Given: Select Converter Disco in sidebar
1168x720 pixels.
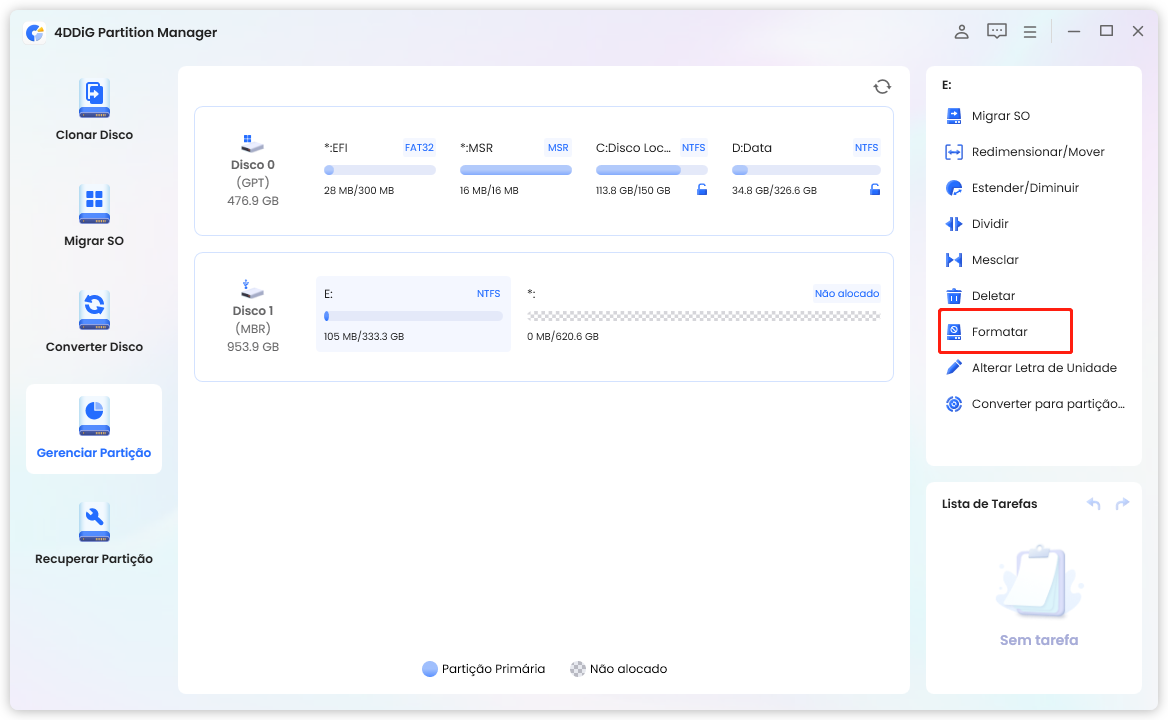Looking at the screenshot, I should tap(94, 322).
